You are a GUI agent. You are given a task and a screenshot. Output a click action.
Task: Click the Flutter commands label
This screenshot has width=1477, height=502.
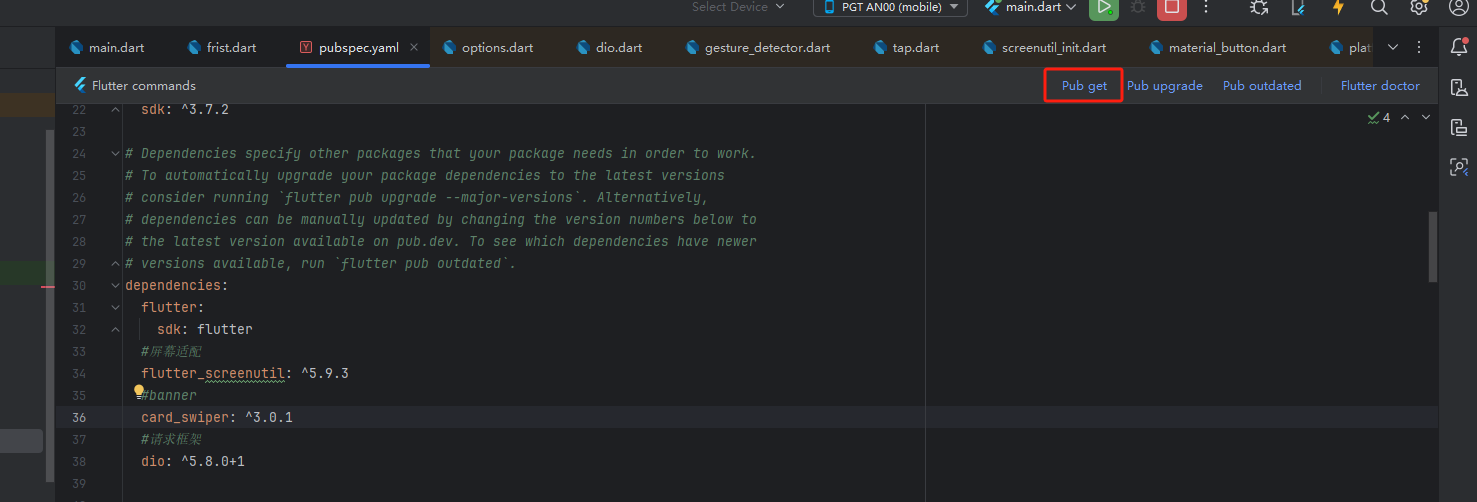coord(144,86)
